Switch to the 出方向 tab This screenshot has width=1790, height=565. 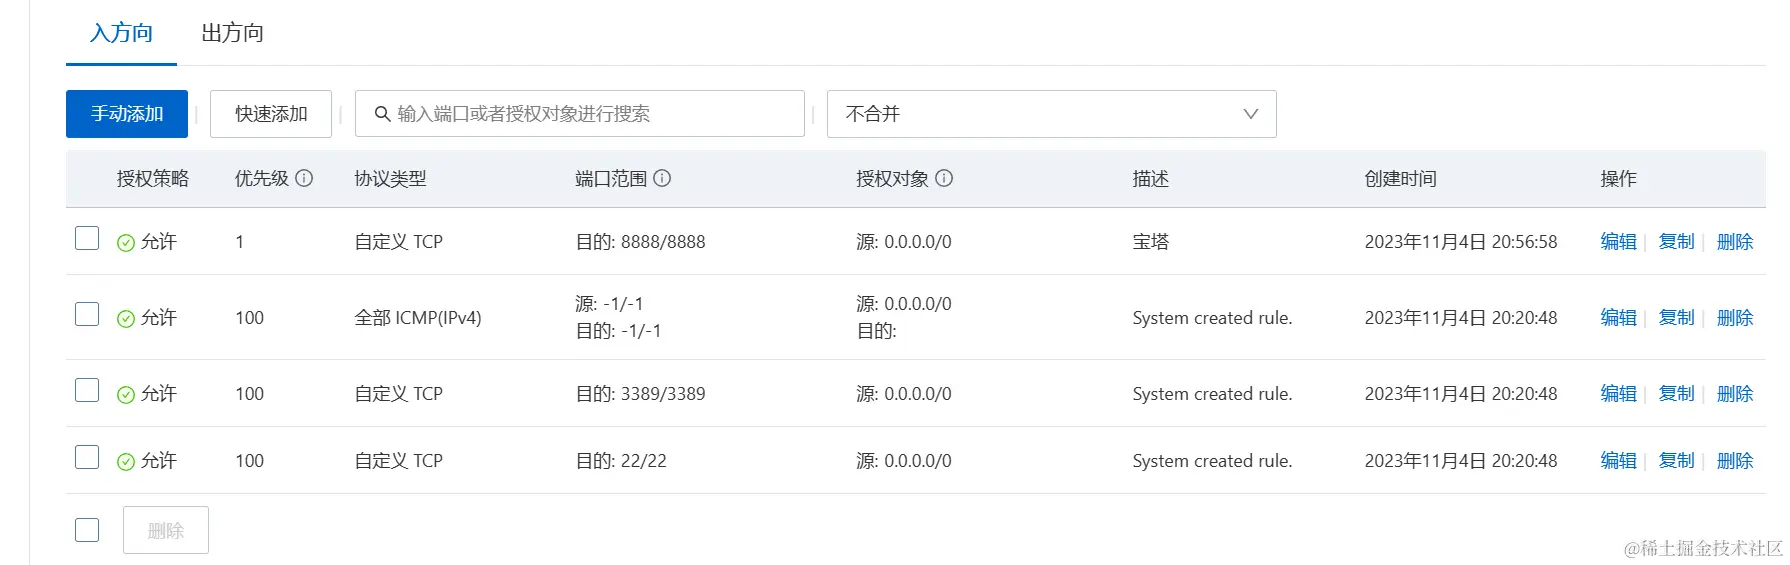point(233,33)
